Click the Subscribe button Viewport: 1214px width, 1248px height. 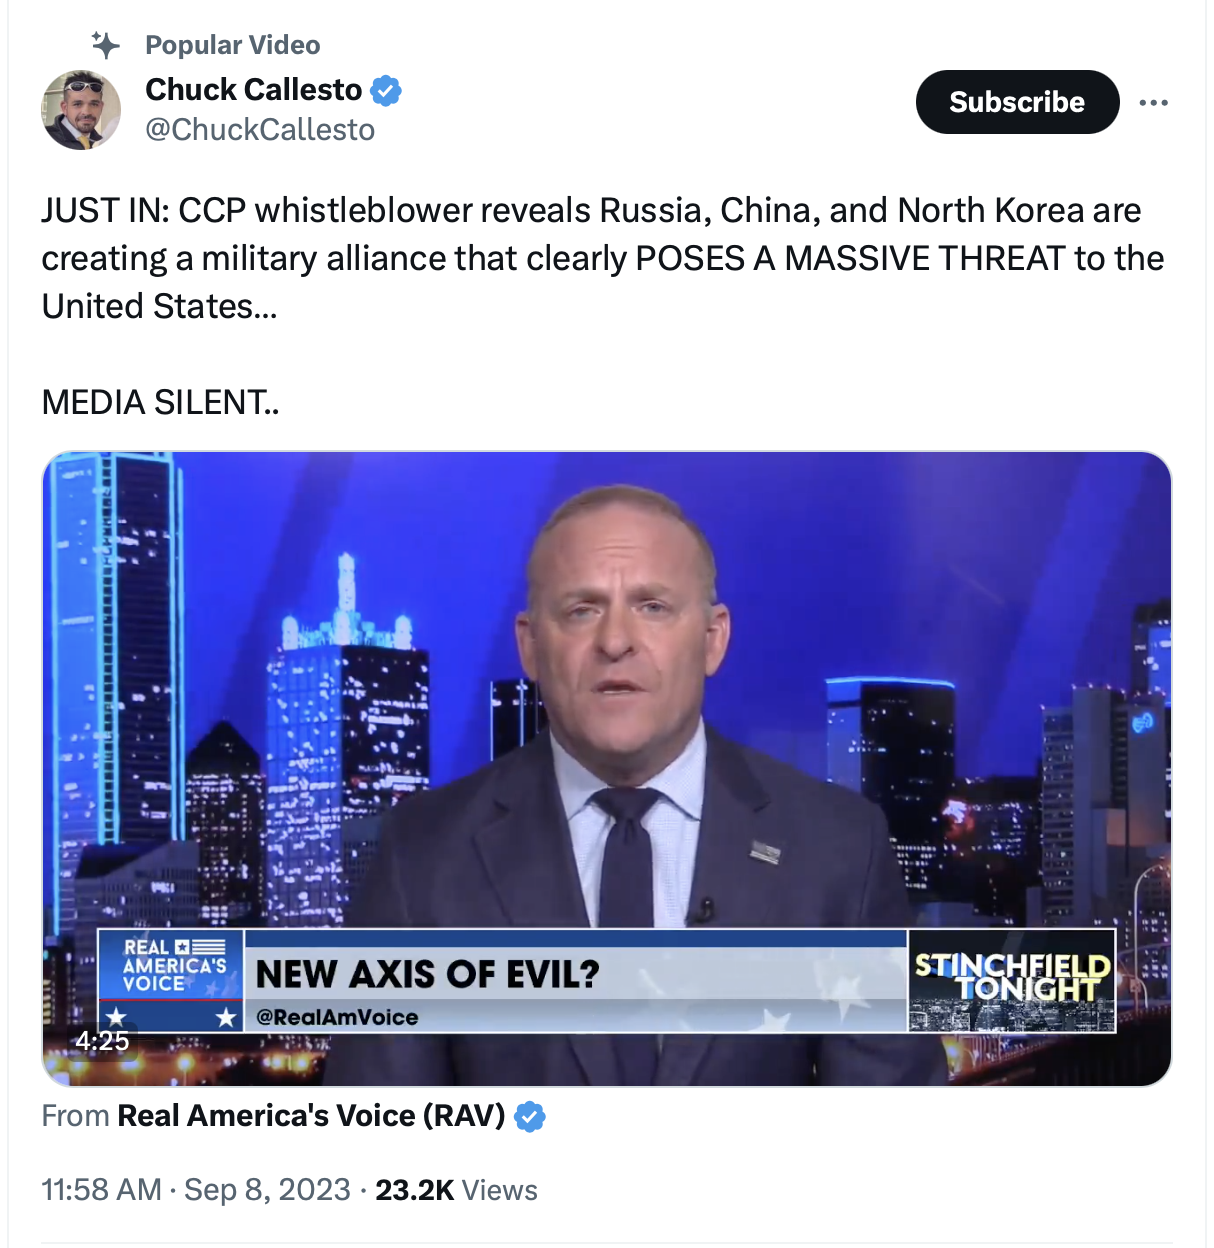coord(1017,102)
